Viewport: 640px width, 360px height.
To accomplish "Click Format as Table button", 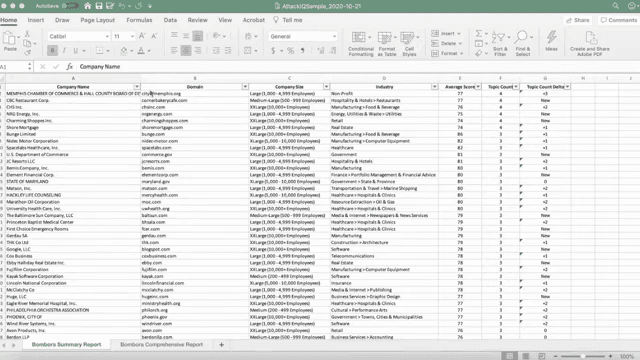I will click(x=387, y=43).
